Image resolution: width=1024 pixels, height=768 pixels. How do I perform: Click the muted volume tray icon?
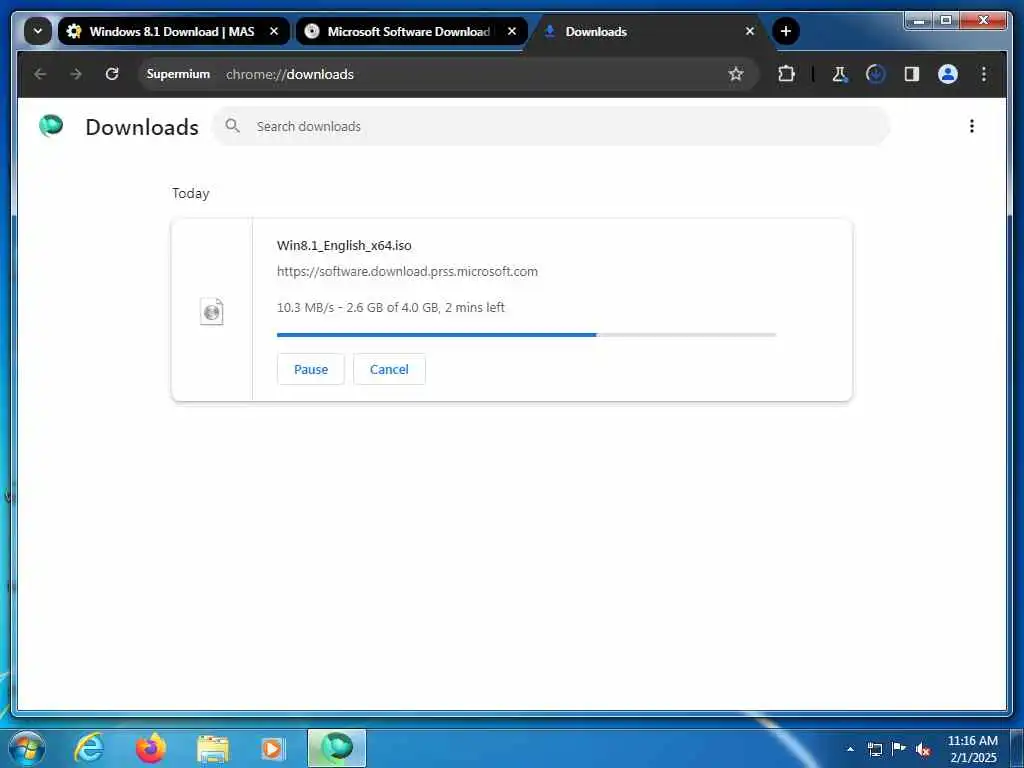point(923,749)
